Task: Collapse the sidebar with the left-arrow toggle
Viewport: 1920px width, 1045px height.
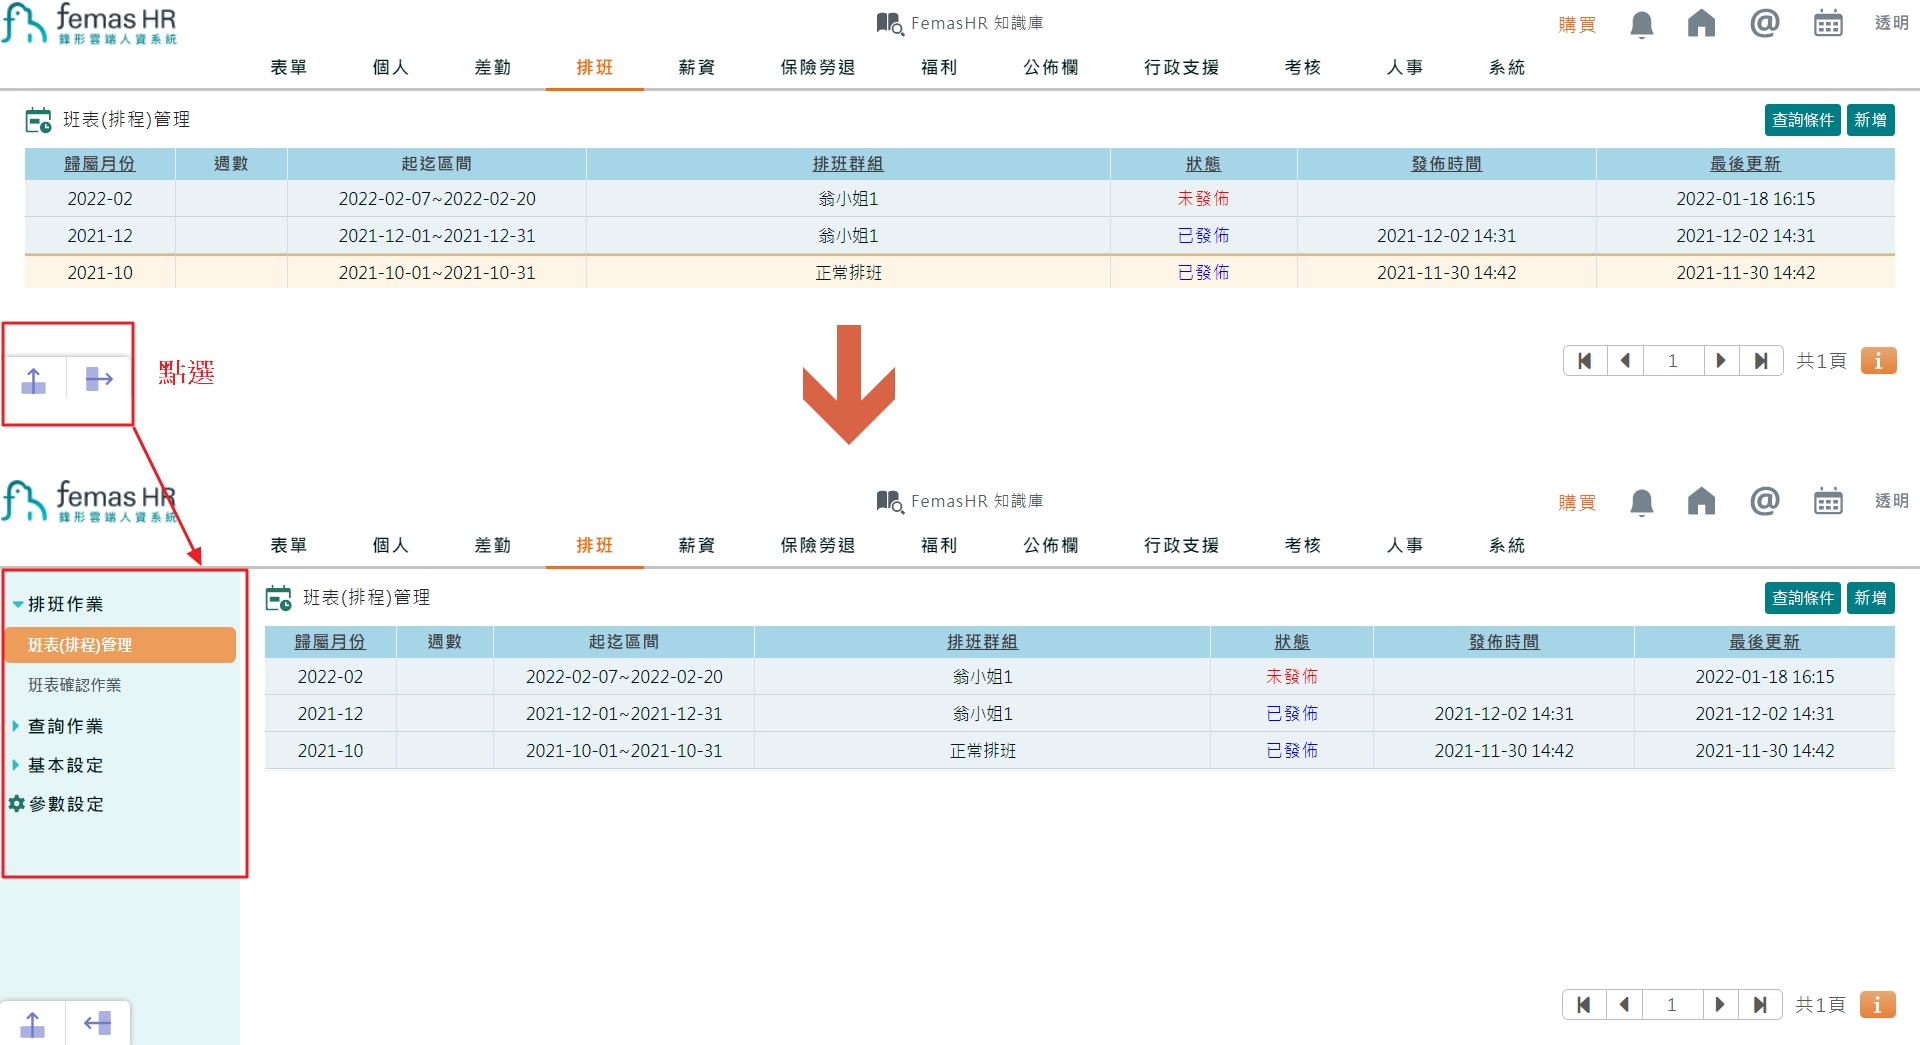Action: 97,1023
